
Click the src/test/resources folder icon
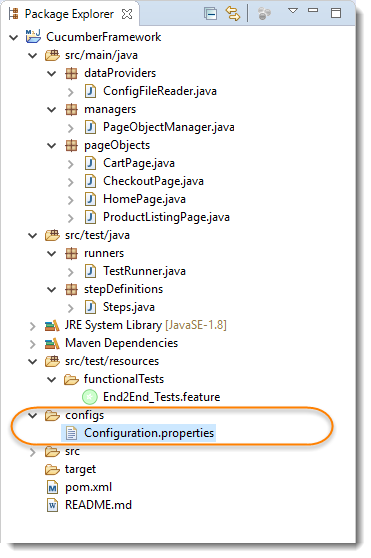pos(52,361)
